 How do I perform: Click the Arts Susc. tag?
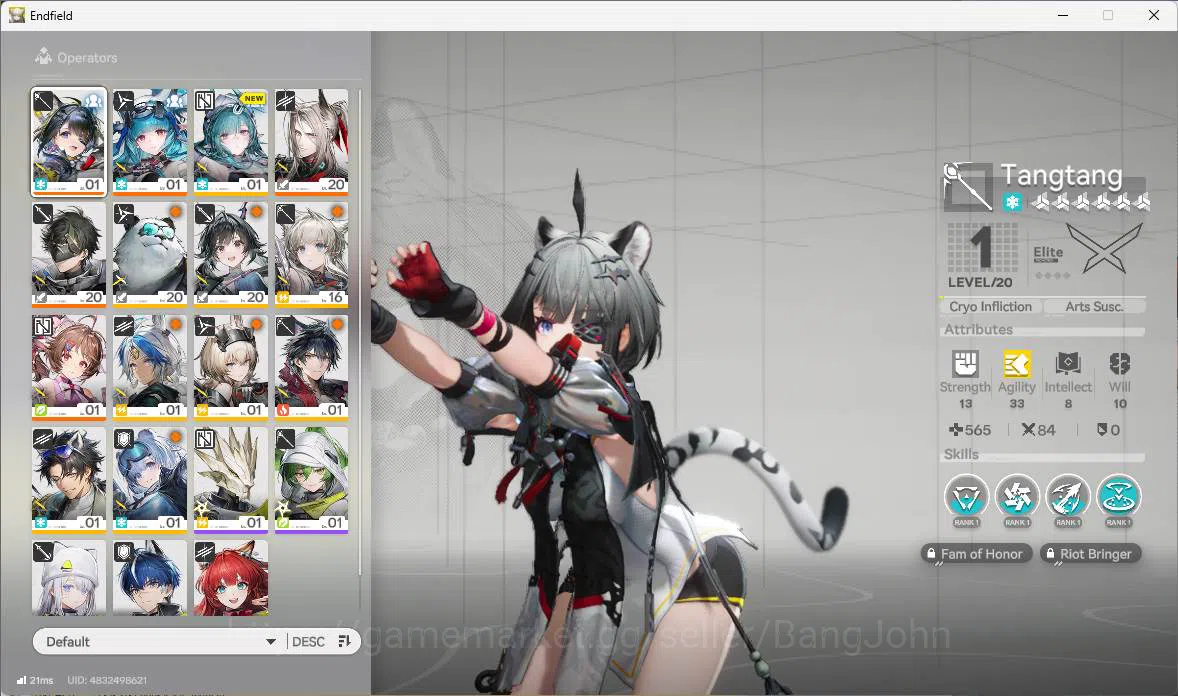(1094, 306)
